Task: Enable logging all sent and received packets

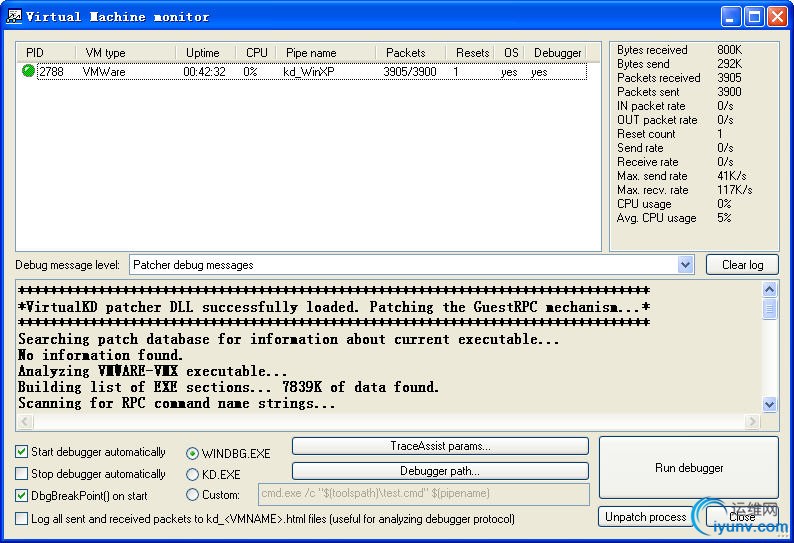Action: (22, 519)
